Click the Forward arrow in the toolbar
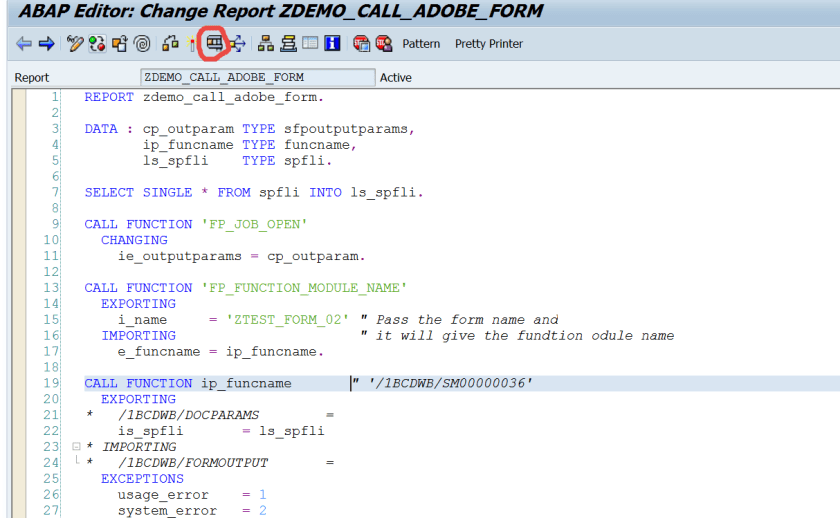This screenshot has width=840, height=518. pos(46,44)
